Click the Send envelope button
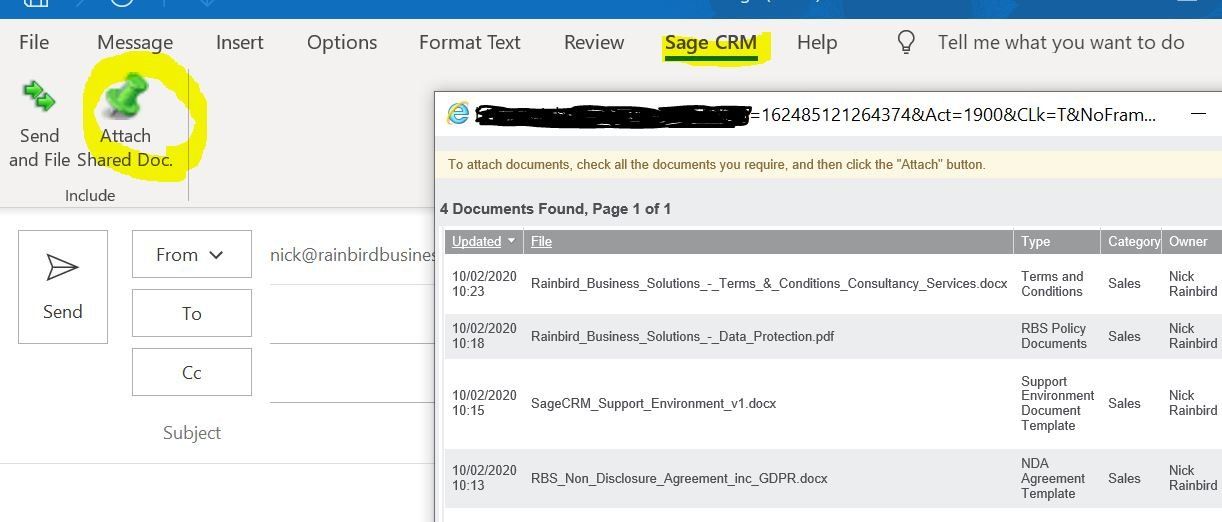The image size is (1222, 522). click(63, 287)
